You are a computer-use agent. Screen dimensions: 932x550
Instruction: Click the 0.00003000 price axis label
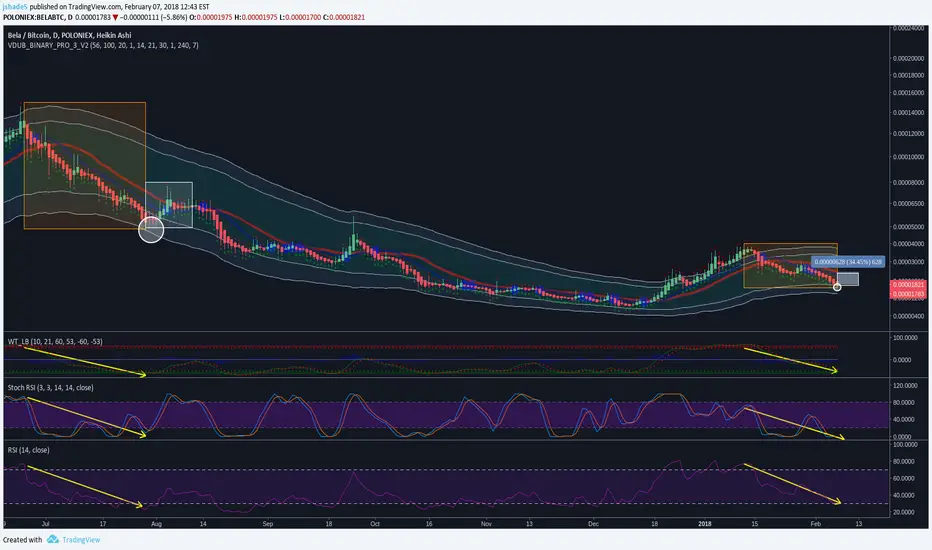coord(908,262)
